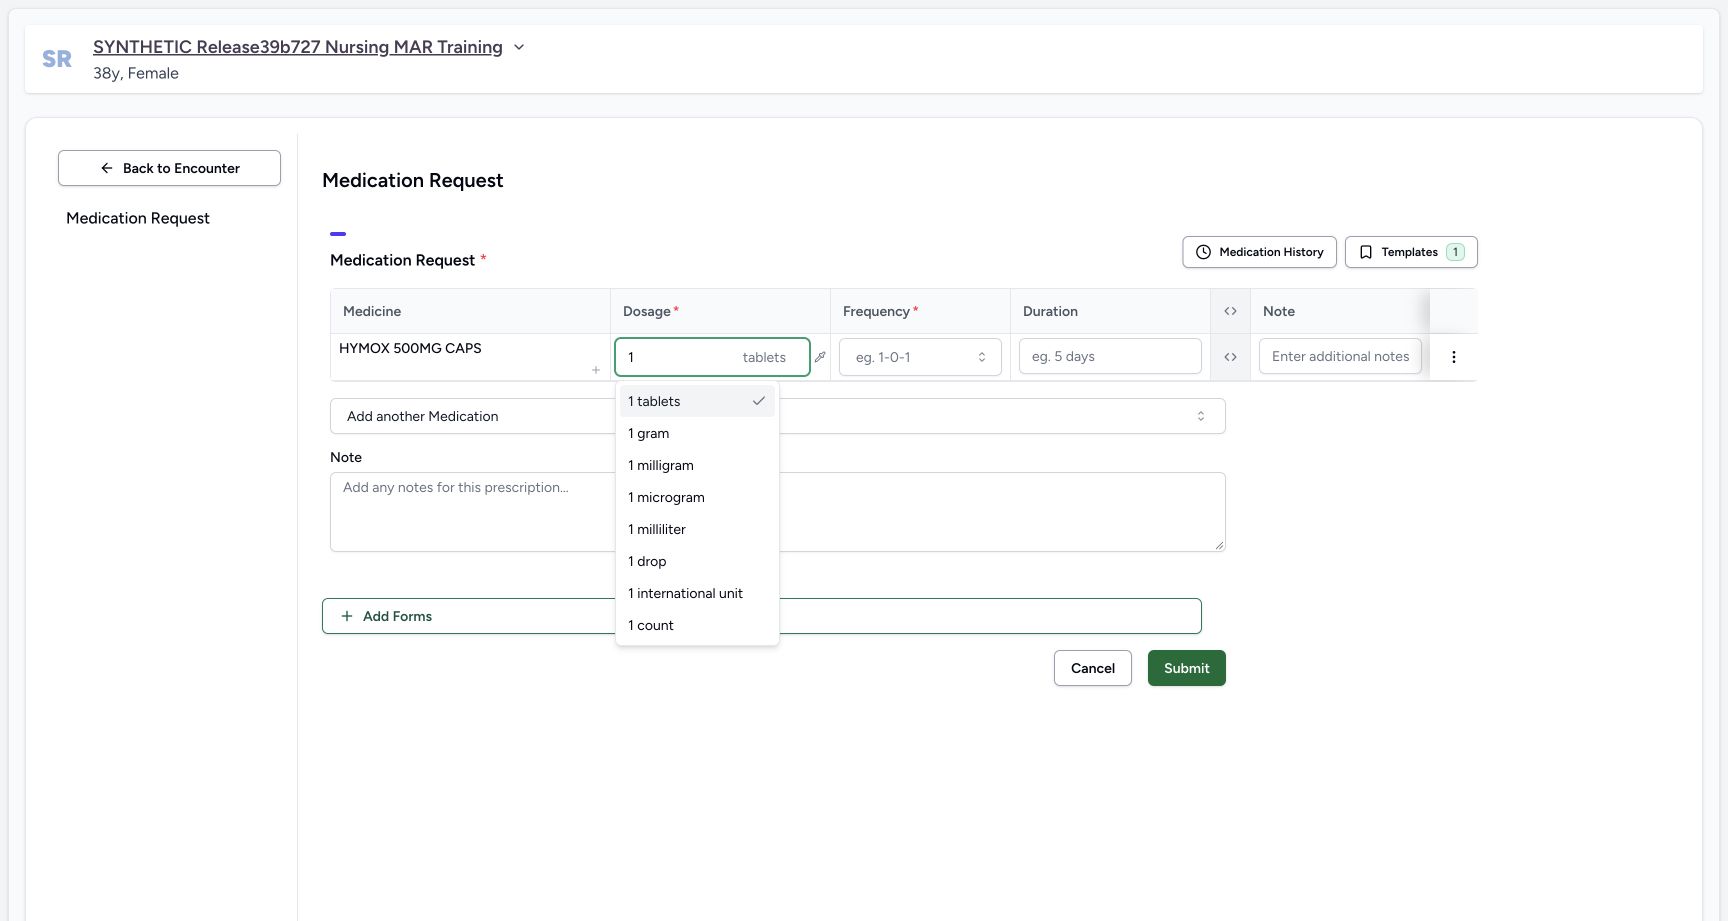Open Add another Medication dropdown
This screenshot has width=1728, height=921.
click(777, 416)
